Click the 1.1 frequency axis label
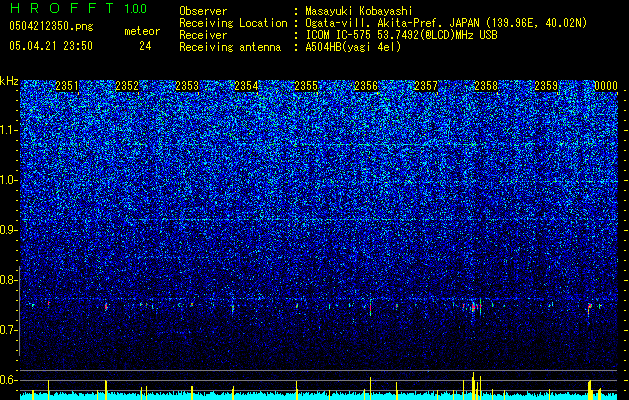Screen dimensions: 629x400 pos(8,130)
